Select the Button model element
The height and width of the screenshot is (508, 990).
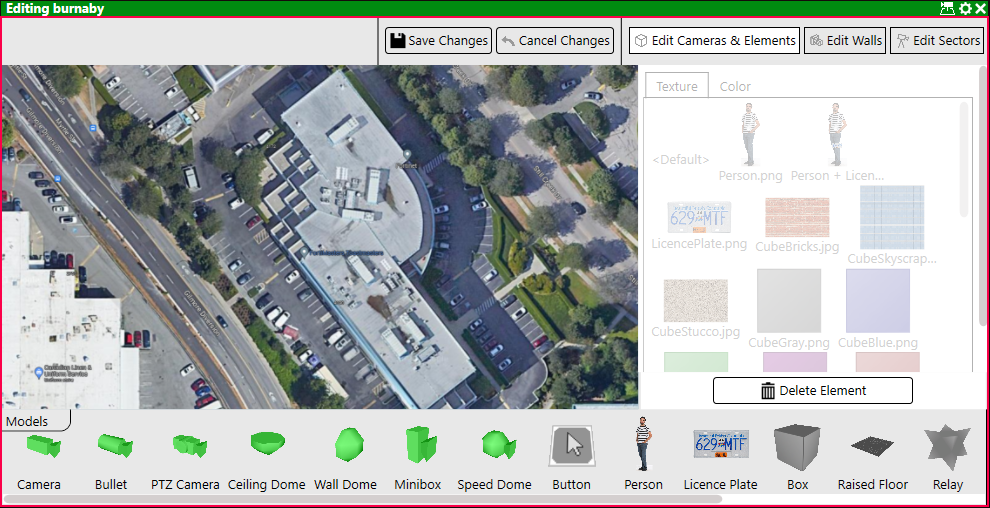pyautogui.click(x=571, y=446)
